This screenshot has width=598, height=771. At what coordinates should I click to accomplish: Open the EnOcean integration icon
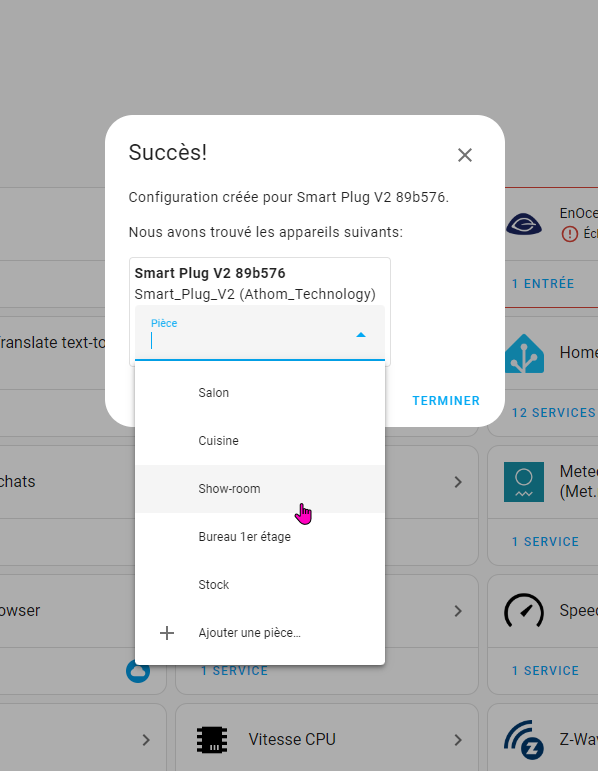coord(524,225)
